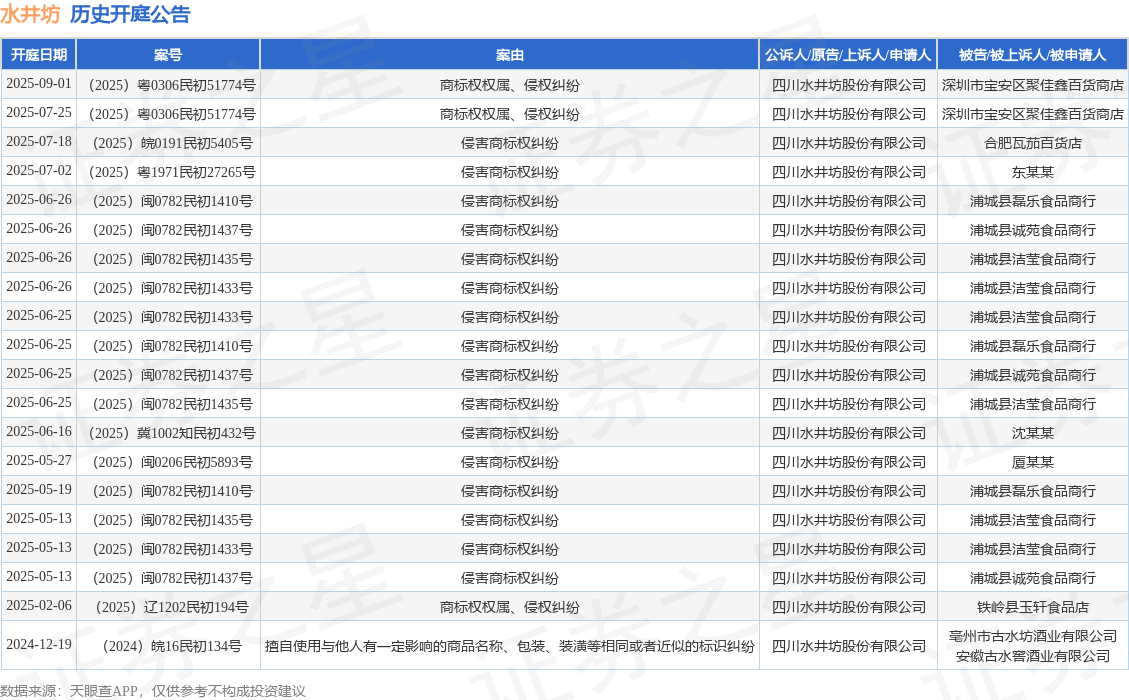The image size is (1129, 700).
Task: Click case 闽0782民初1410号 in 2025-05-19 row
Action: [172, 491]
